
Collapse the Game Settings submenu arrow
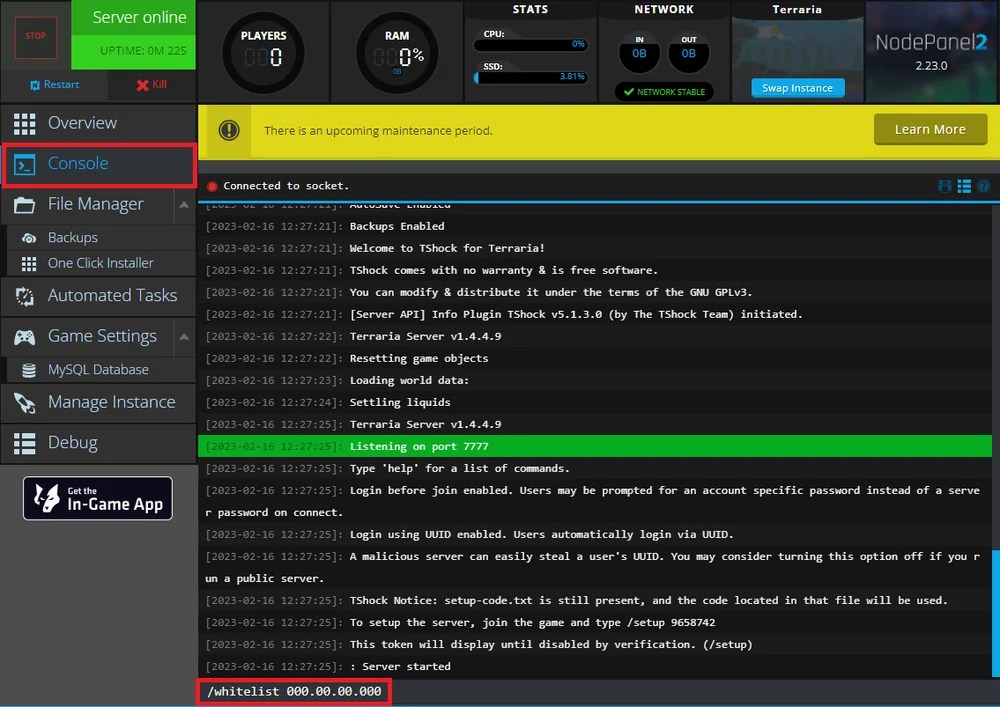(184, 337)
